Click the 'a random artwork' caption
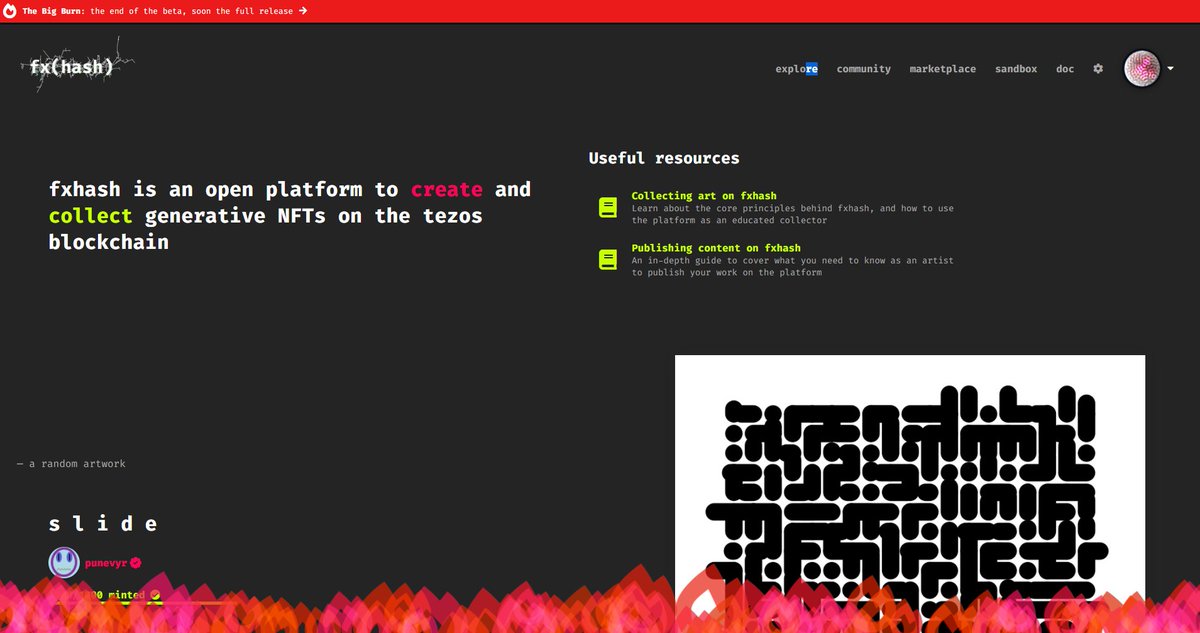Image resolution: width=1200 pixels, height=633 pixels. (71, 464)
